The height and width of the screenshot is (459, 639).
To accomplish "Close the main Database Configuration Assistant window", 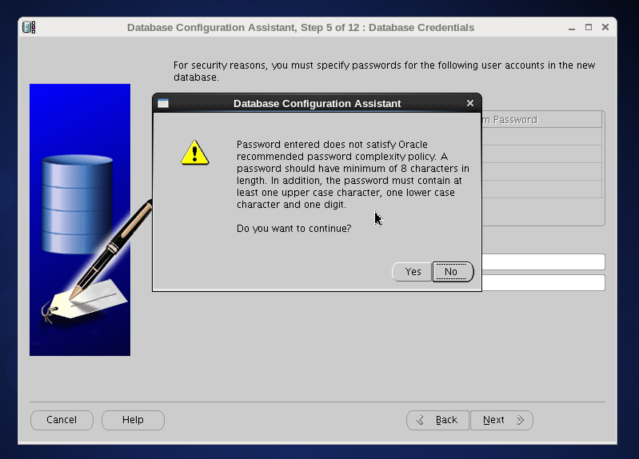I will point(605,27).
